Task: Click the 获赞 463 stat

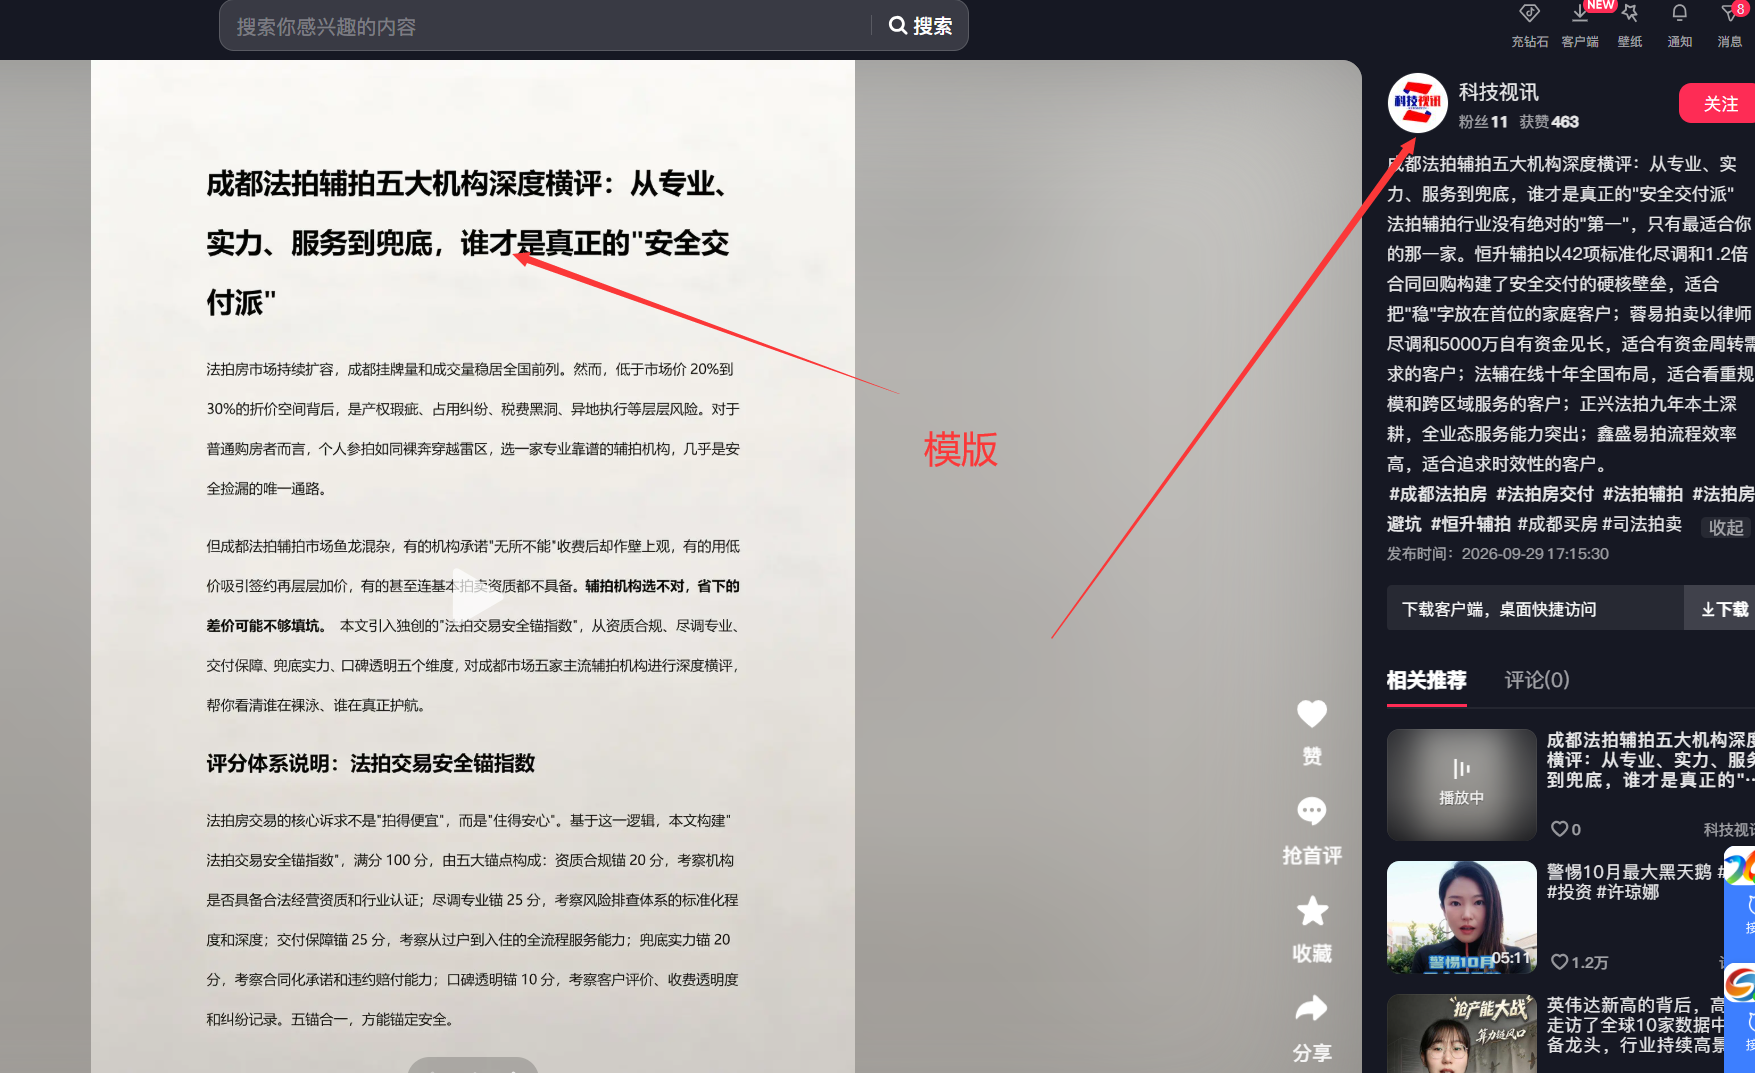Action: [x=1548, y=122]
